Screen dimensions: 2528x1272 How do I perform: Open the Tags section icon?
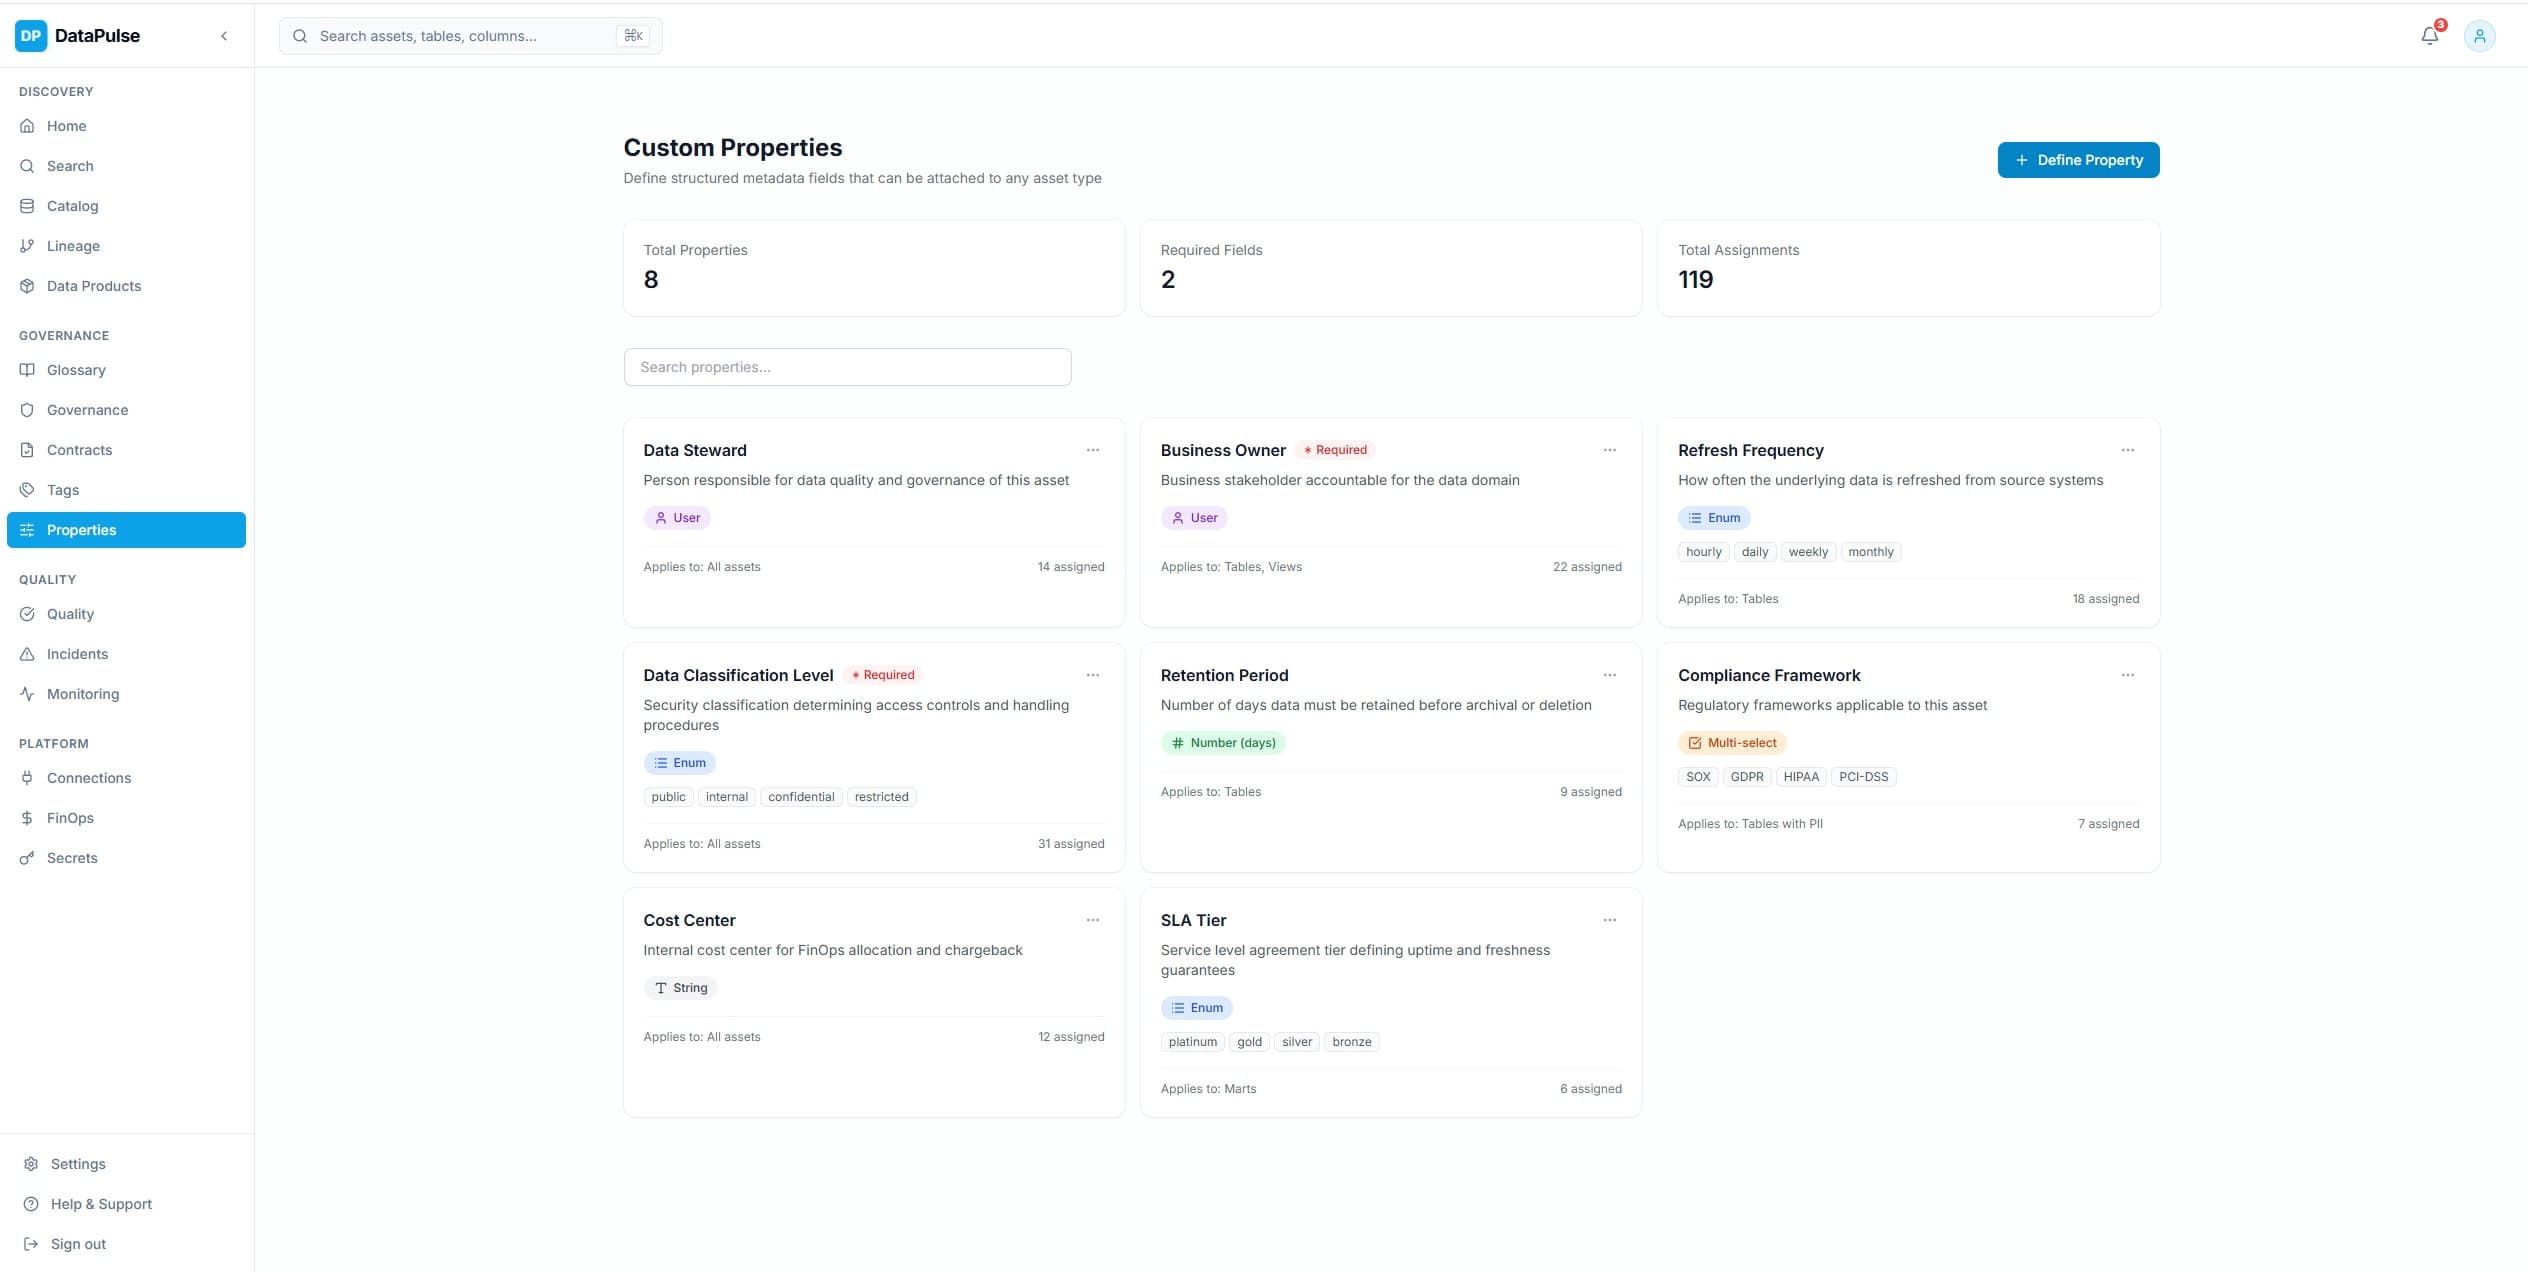(28, 489)
